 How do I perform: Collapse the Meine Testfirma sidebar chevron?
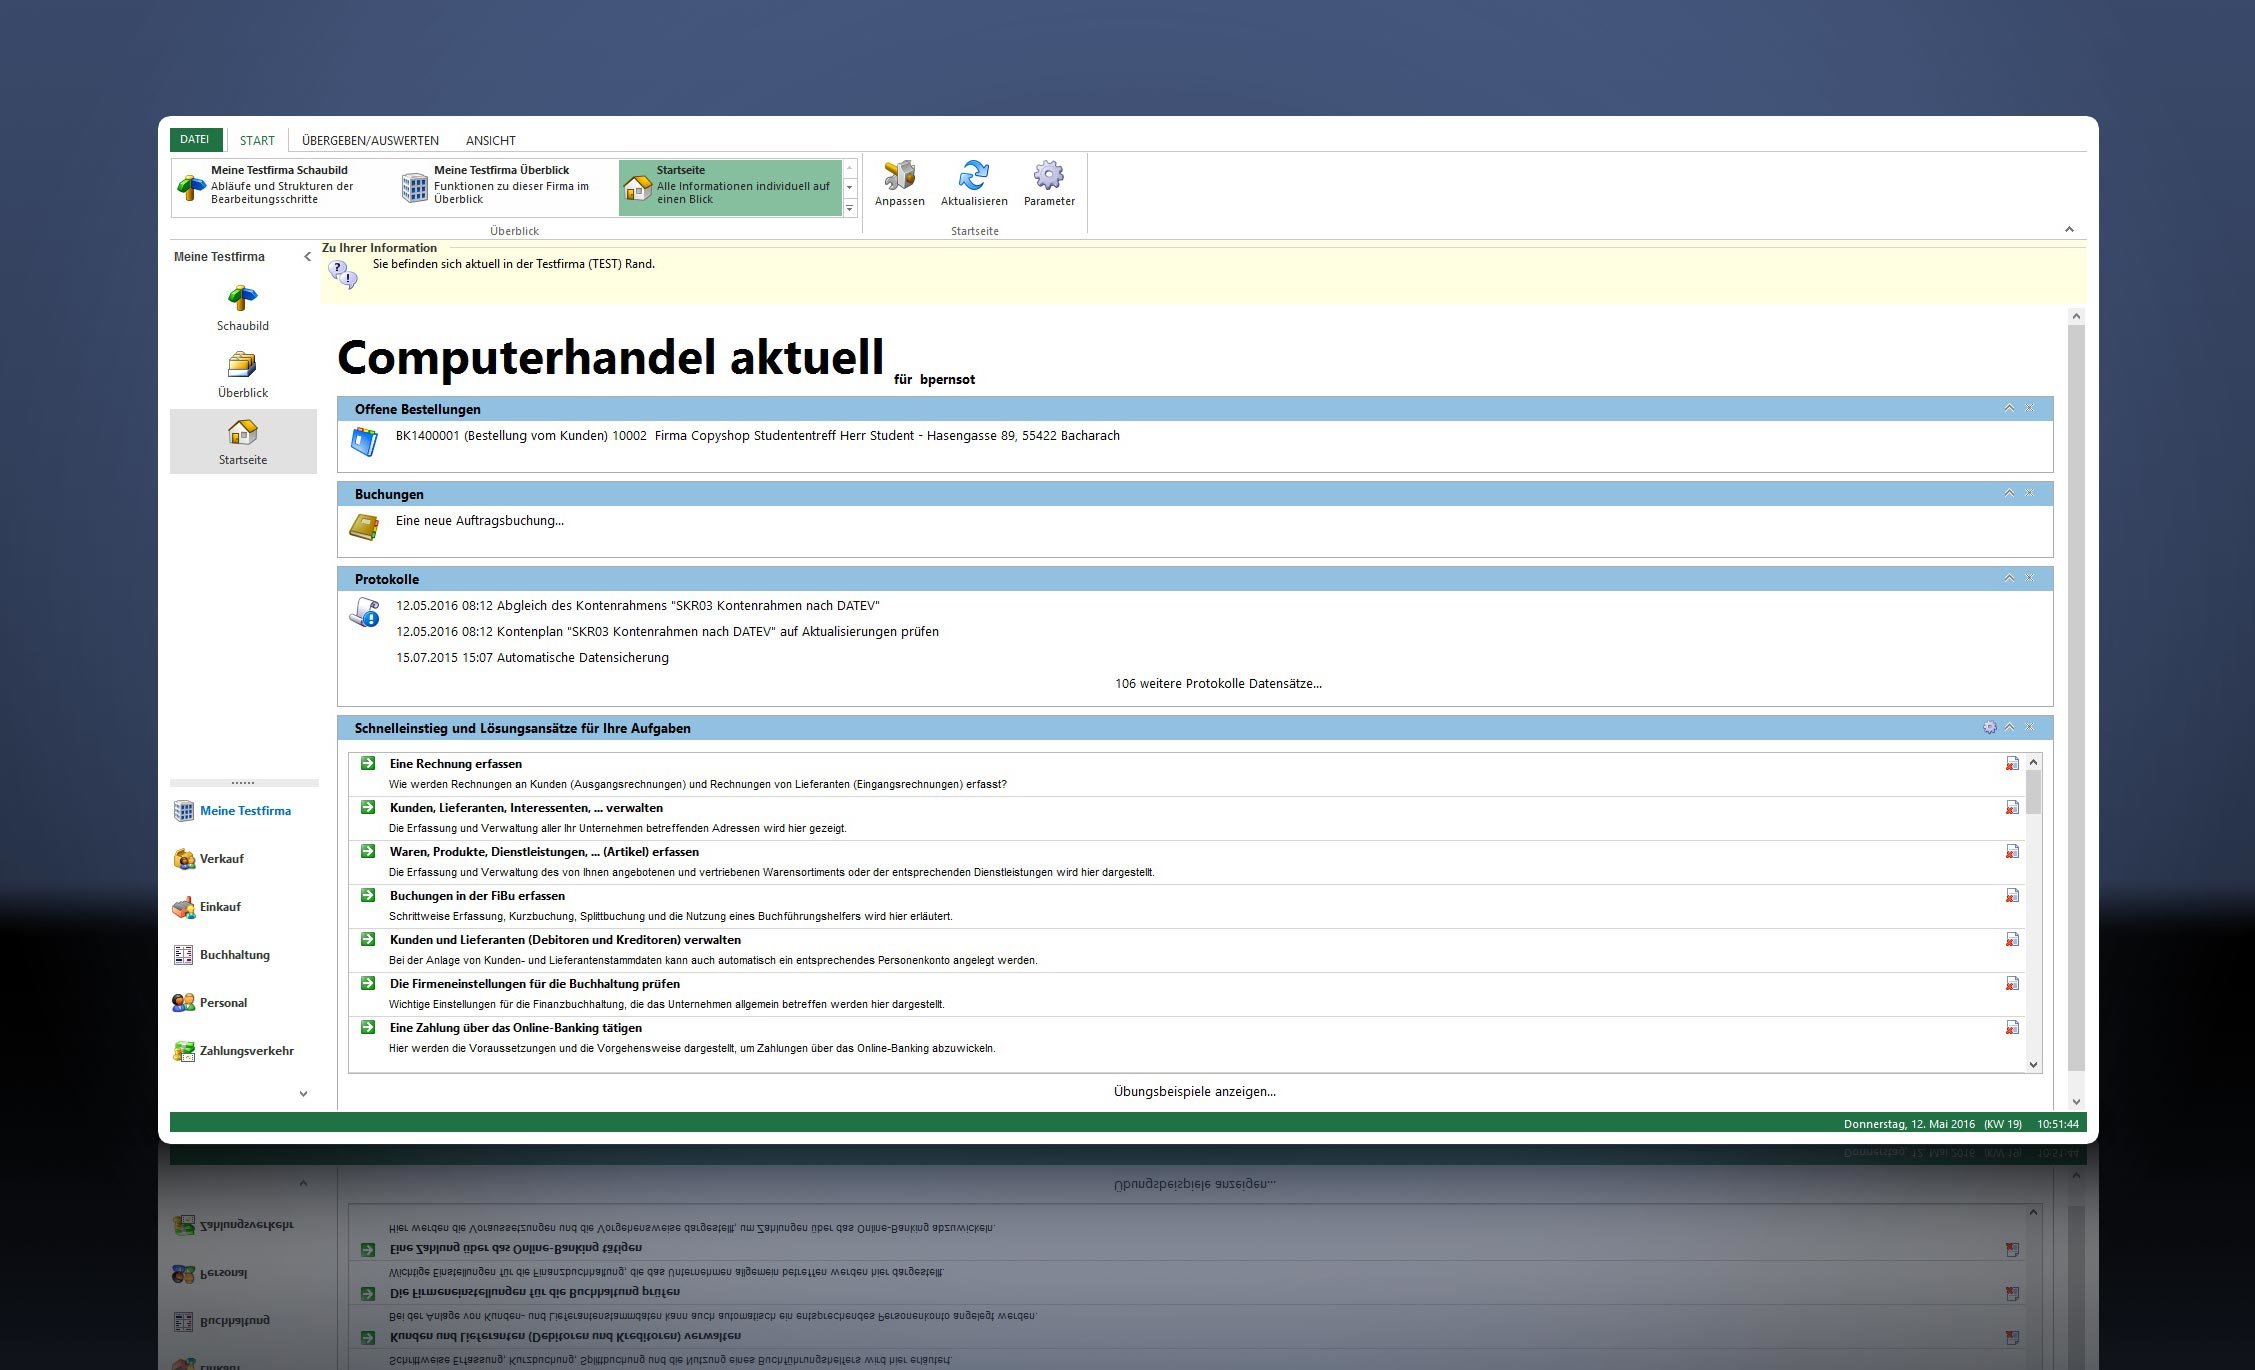click(307, 257)
